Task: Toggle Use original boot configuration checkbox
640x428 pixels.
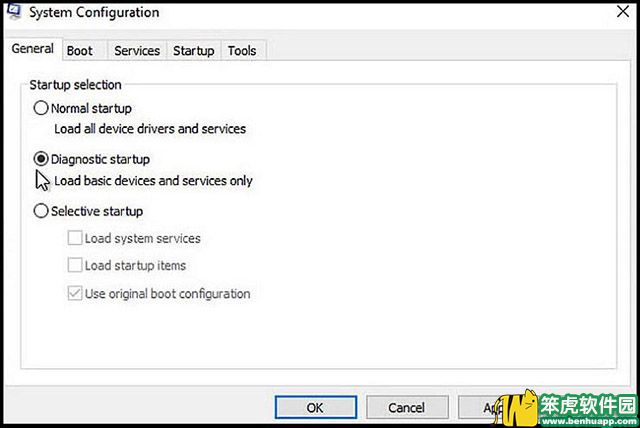Action: pyautogui.click(x=75, y=293)
